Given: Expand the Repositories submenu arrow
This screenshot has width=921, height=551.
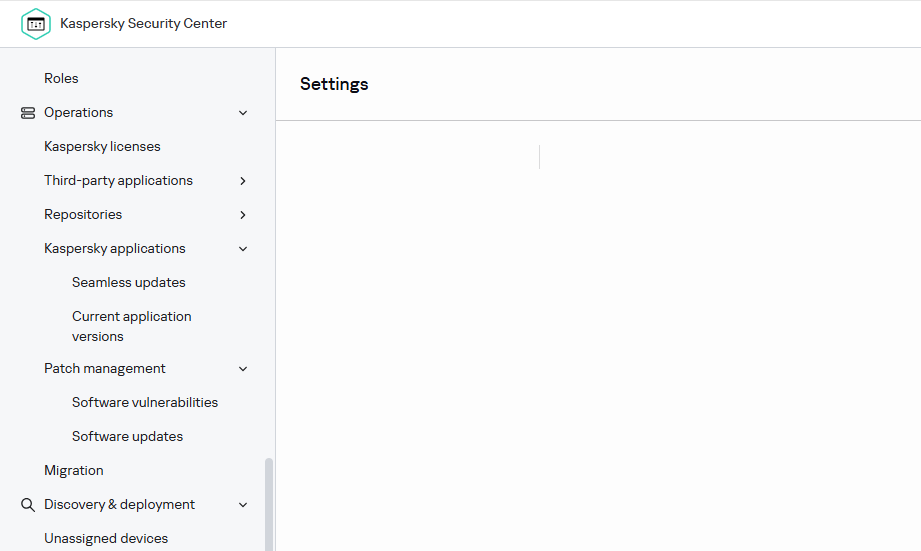Looking at the screenshot, I should click(243, 215).
